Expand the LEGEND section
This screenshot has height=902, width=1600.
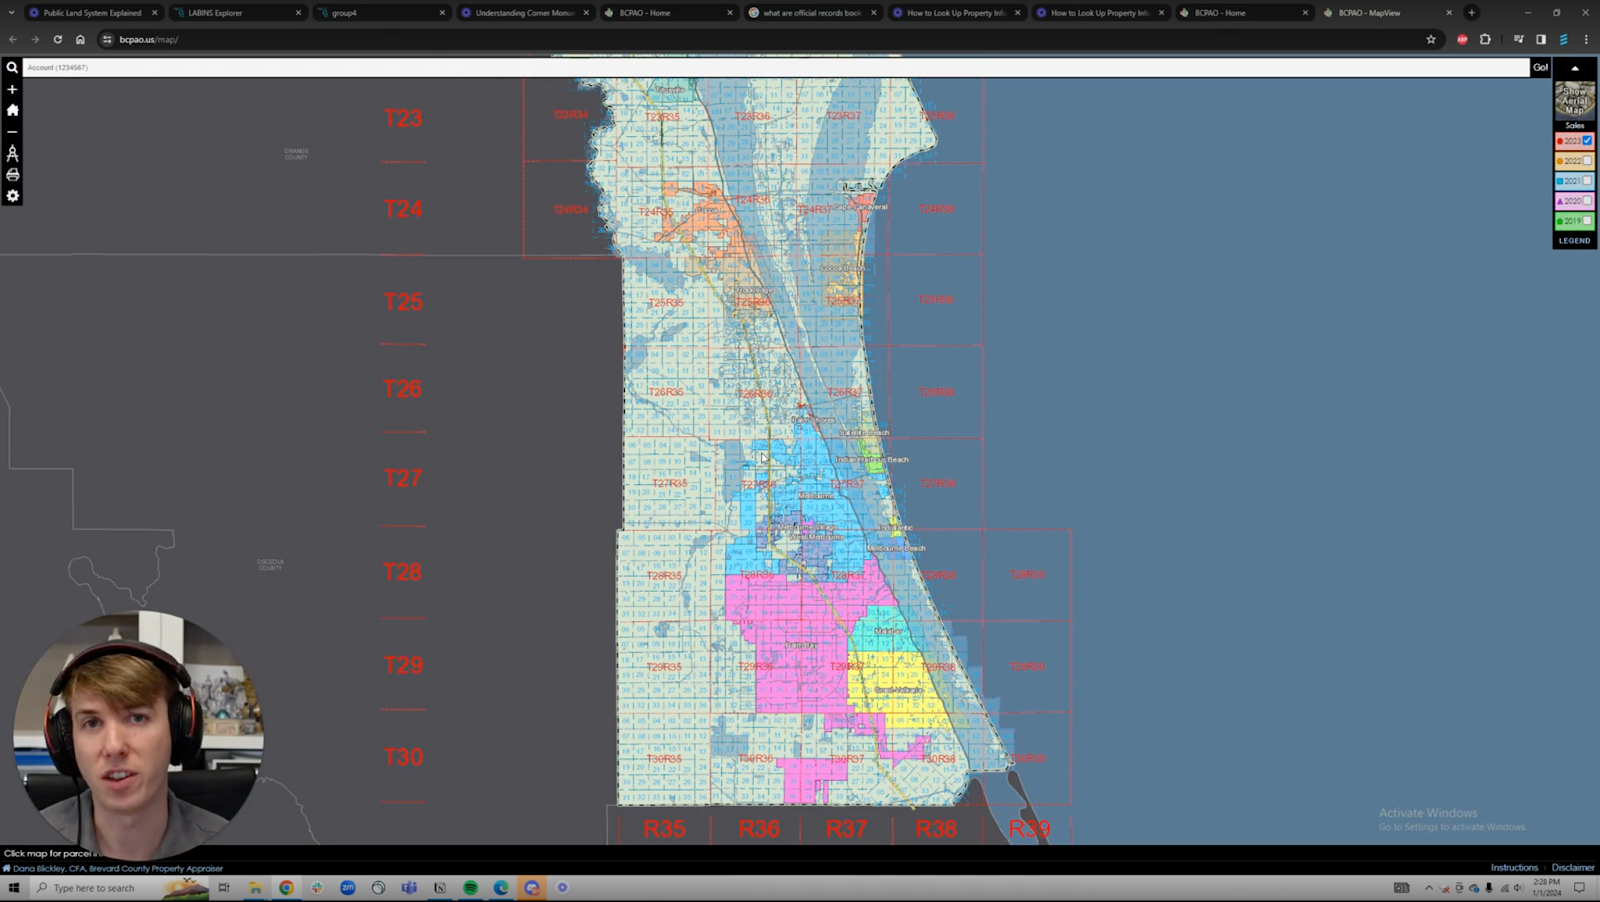1574,241
